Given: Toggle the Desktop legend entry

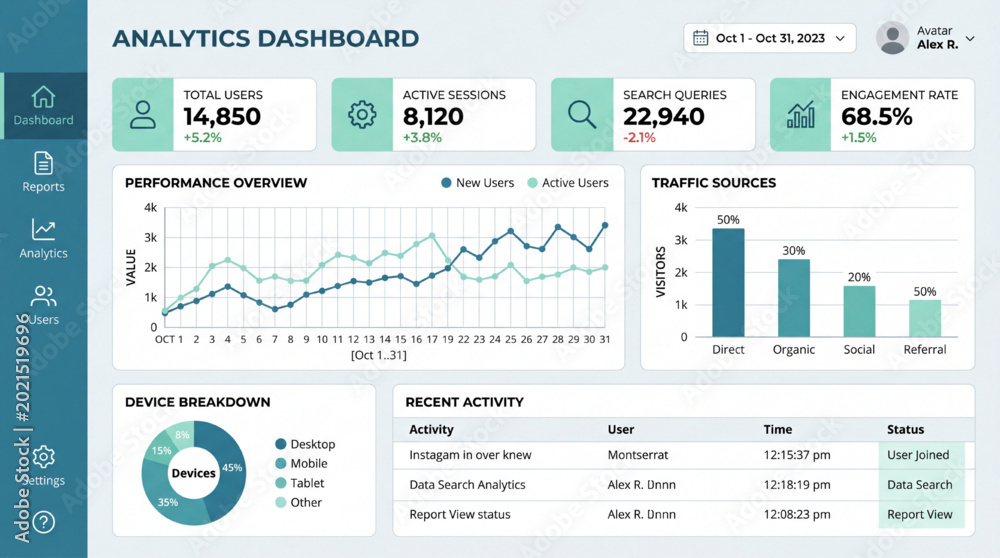Looking at the screenshot, I should pyautogui.click(x=305, y=444).
